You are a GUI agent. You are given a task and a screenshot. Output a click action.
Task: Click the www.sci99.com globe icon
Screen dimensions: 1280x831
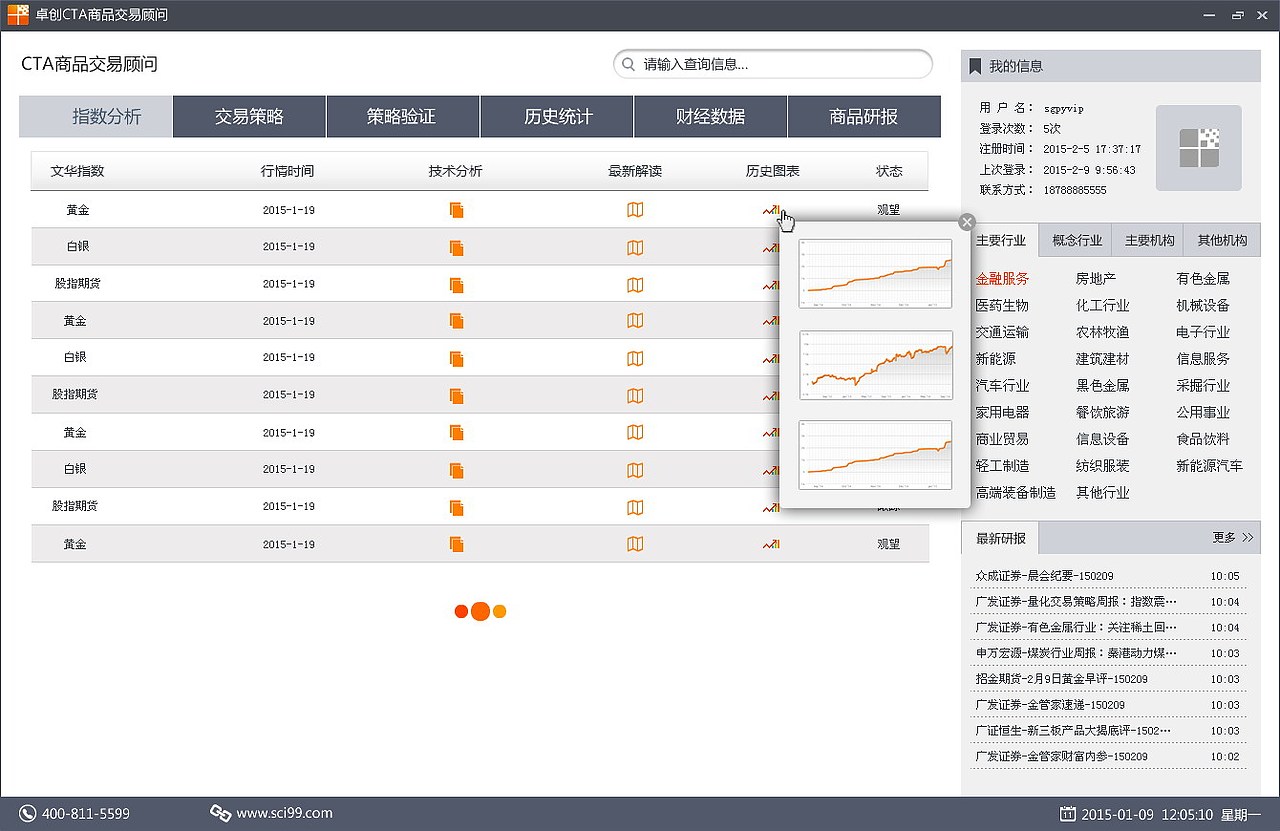[x=222, y=814]
